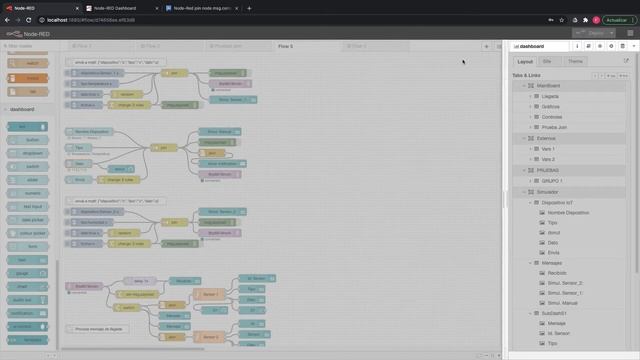Expand the Prueba Join group
The height and width of the screenshot is (360, 640).
[530, 127]
